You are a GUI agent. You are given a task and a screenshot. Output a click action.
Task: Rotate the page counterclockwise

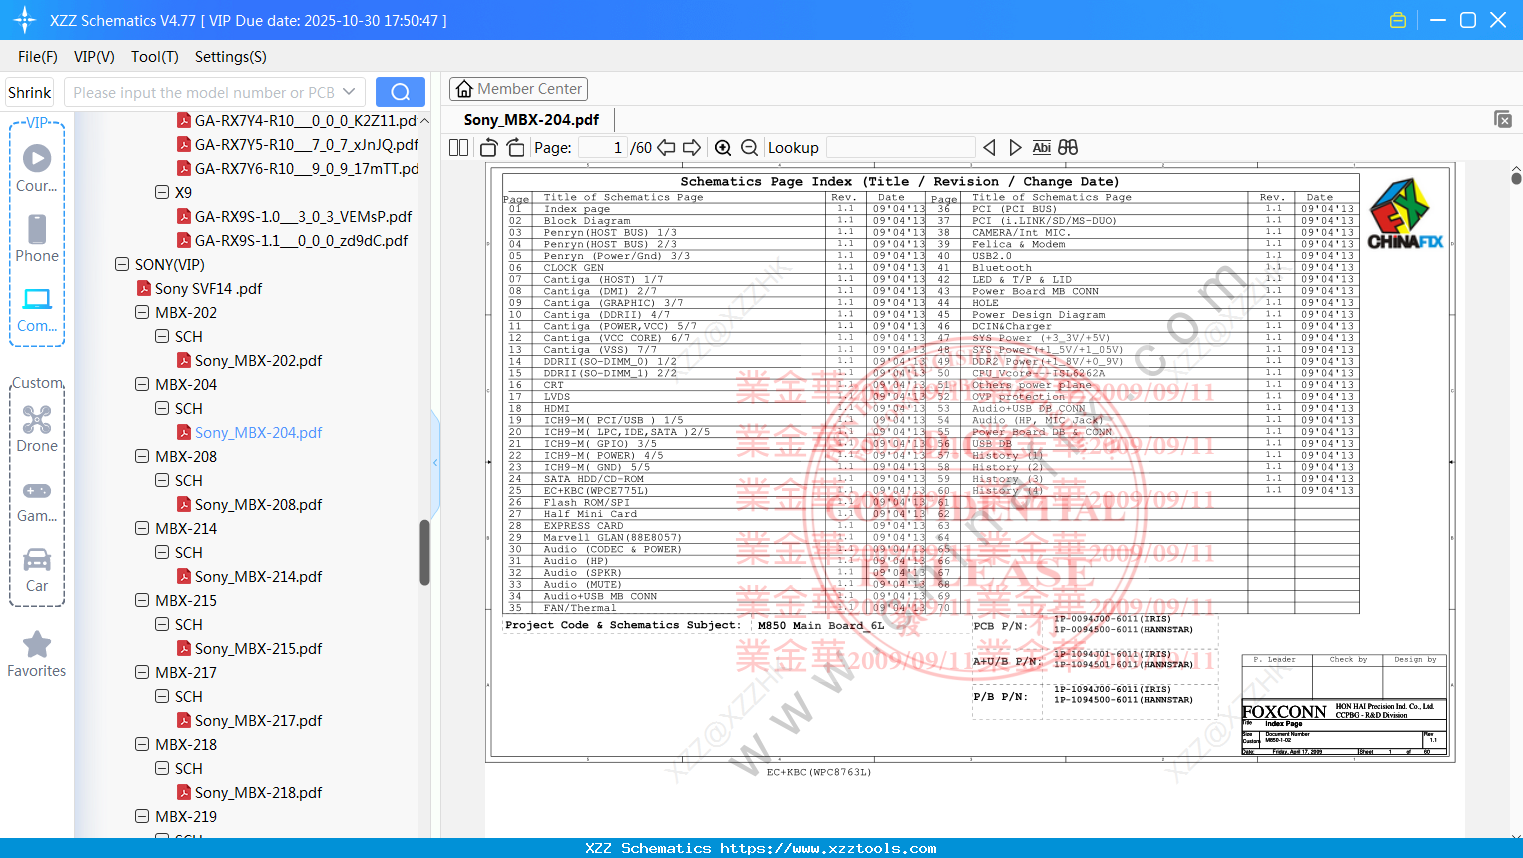pyautogui.click(x=489, y=148)
